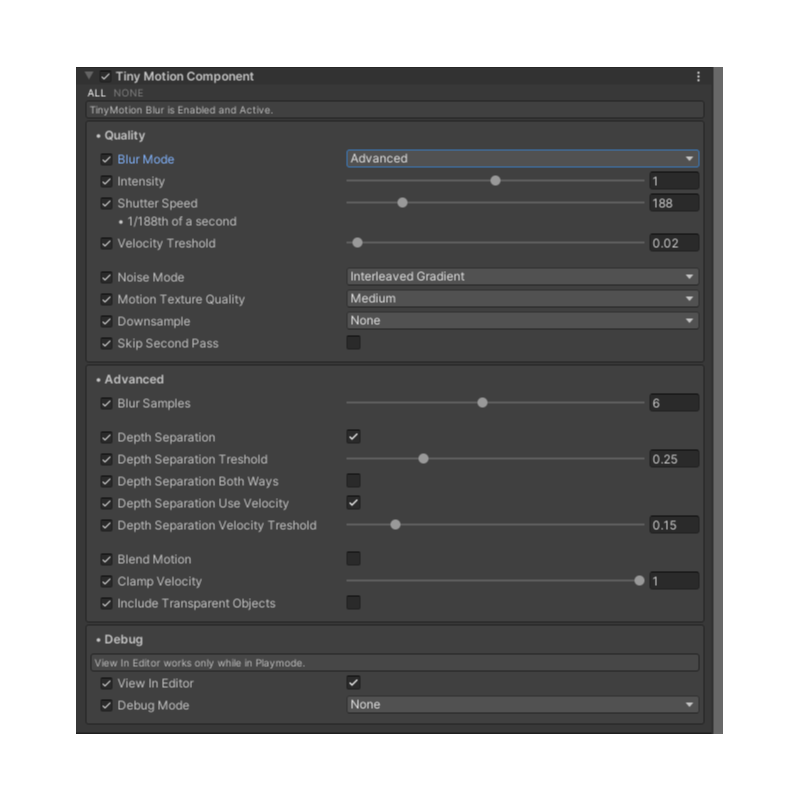
Task: Click the Velocity Treshold value field
Action: click(x=674, y=243)
